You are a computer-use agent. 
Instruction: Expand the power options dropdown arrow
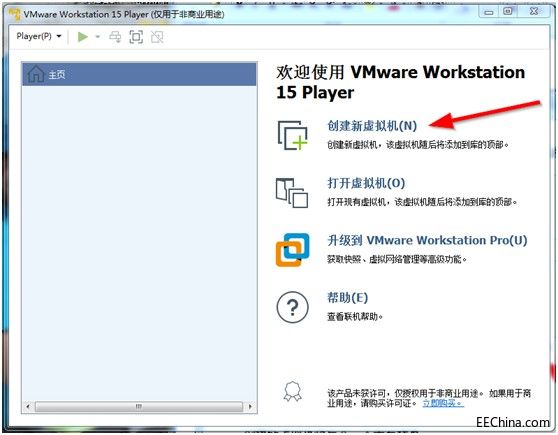(98, 37)
